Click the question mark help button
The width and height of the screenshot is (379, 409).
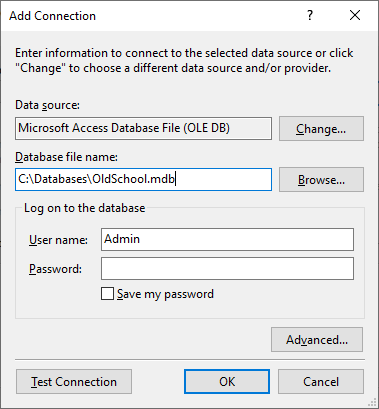(x=310, y=15)
